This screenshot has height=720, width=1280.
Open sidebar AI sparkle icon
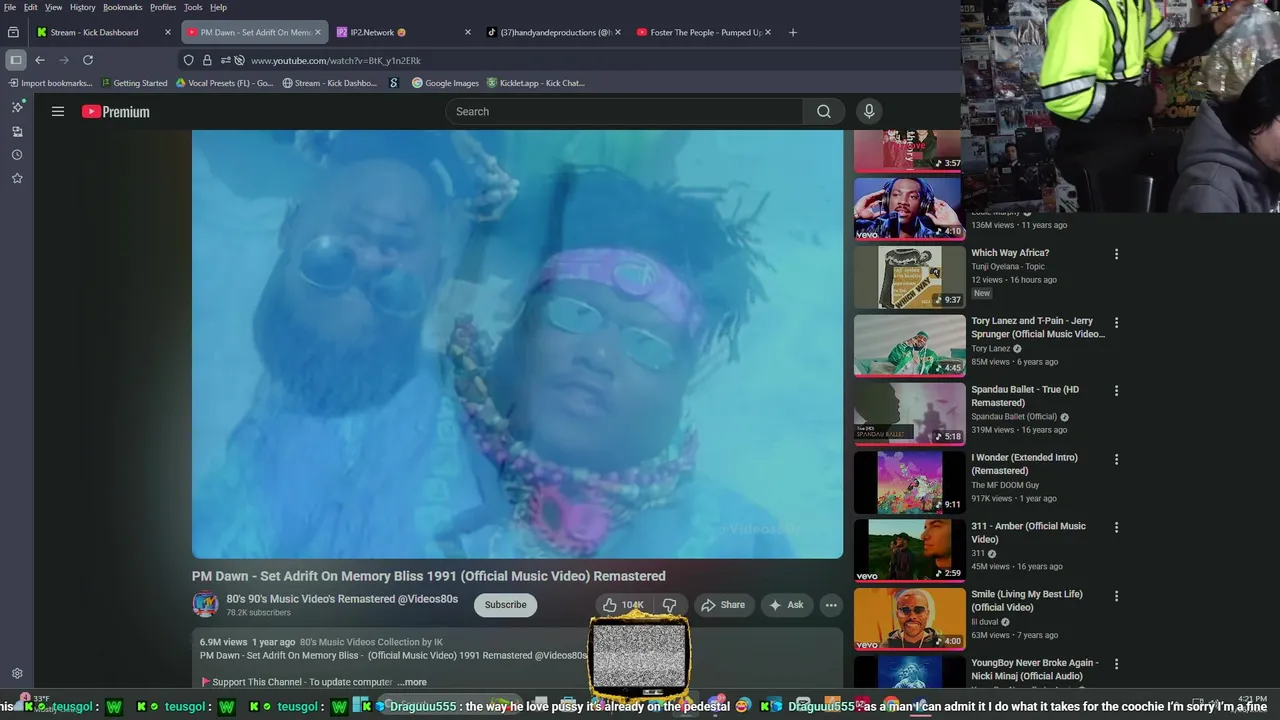(17, 107)
